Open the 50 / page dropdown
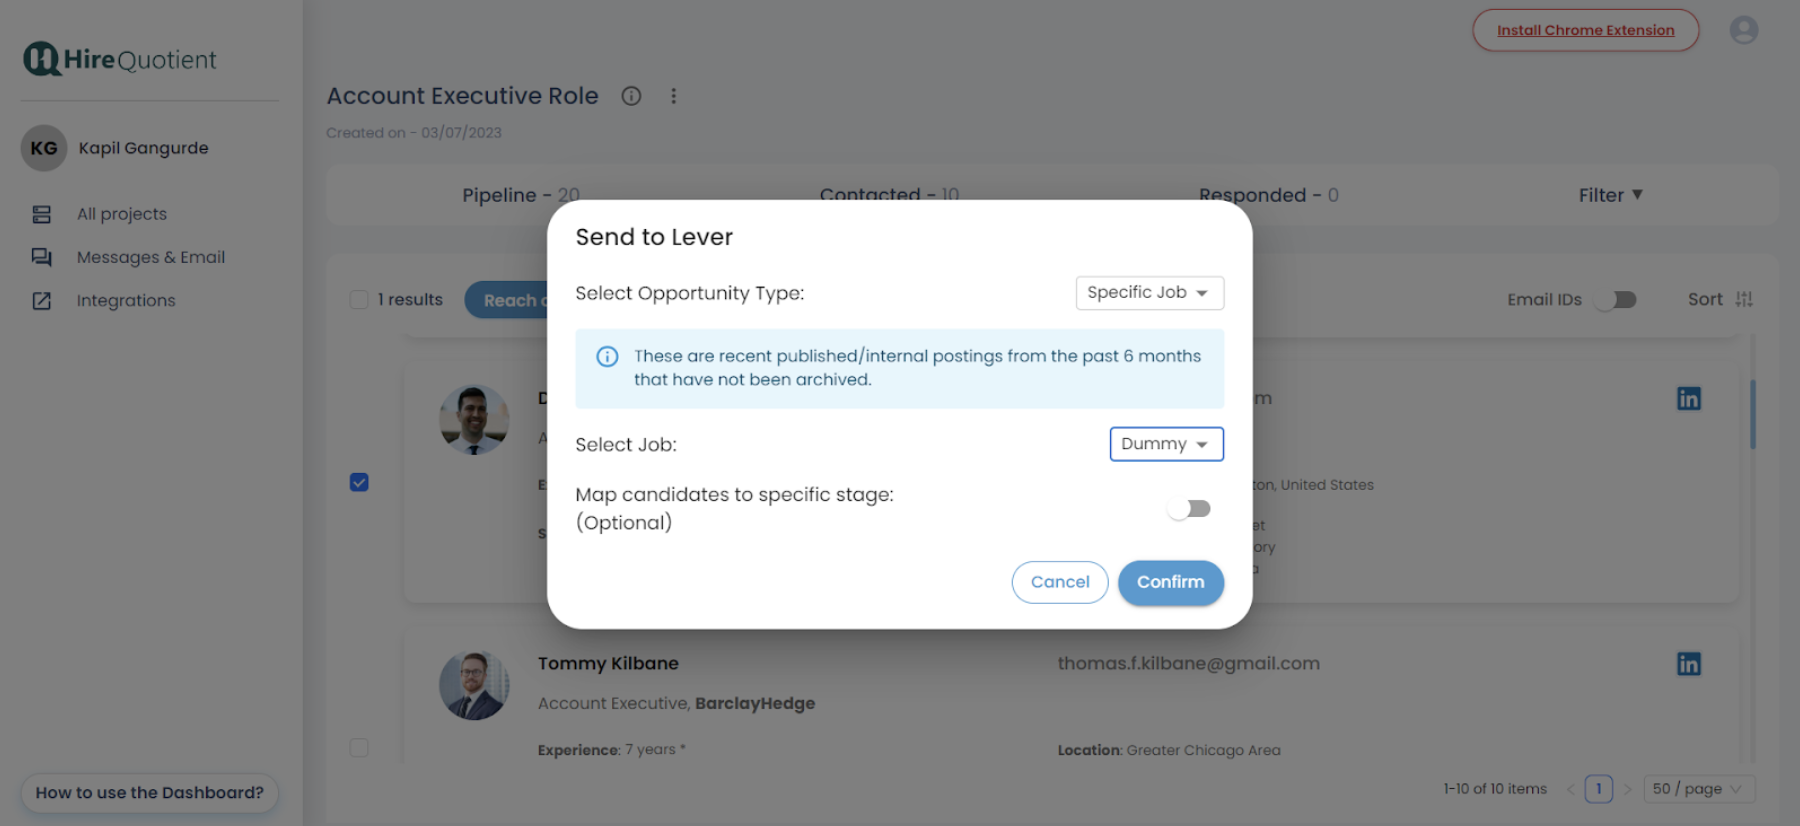Image resolution: width=1800 pixels, height=826 pixels. [x=1699, y=789]
